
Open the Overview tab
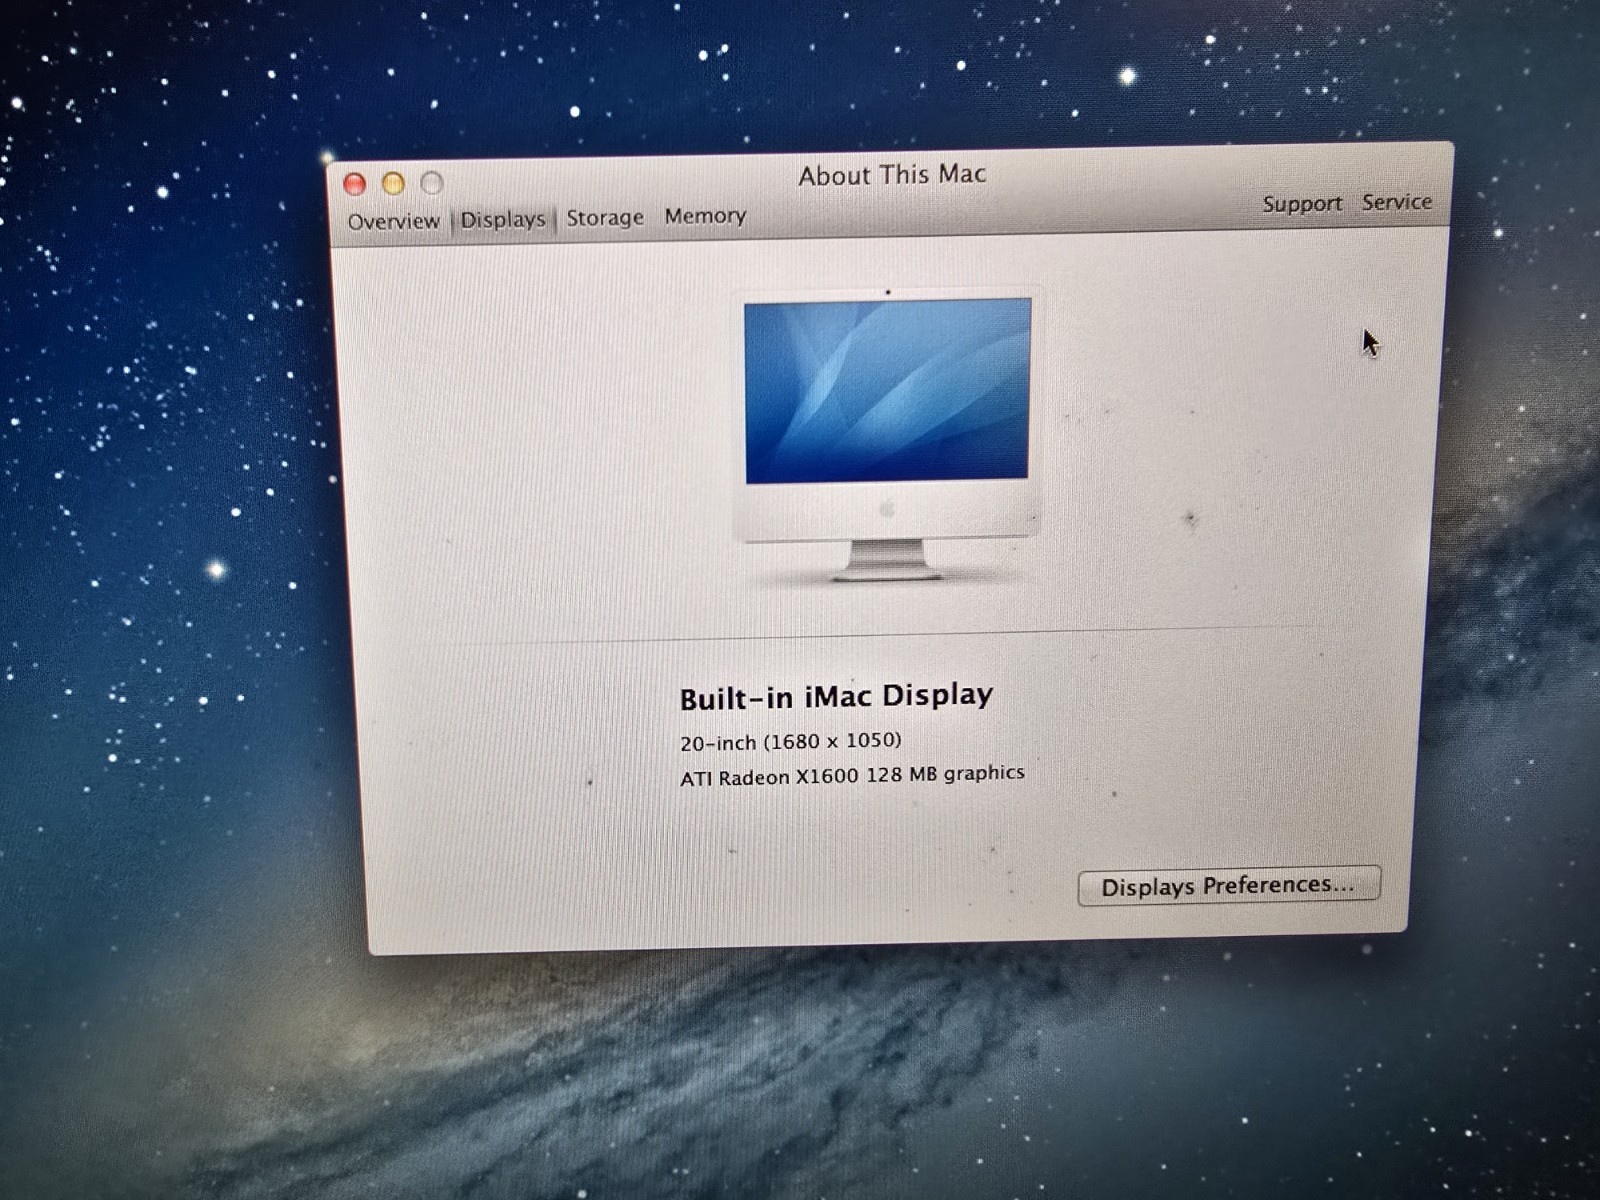click(x=394, y=221)
